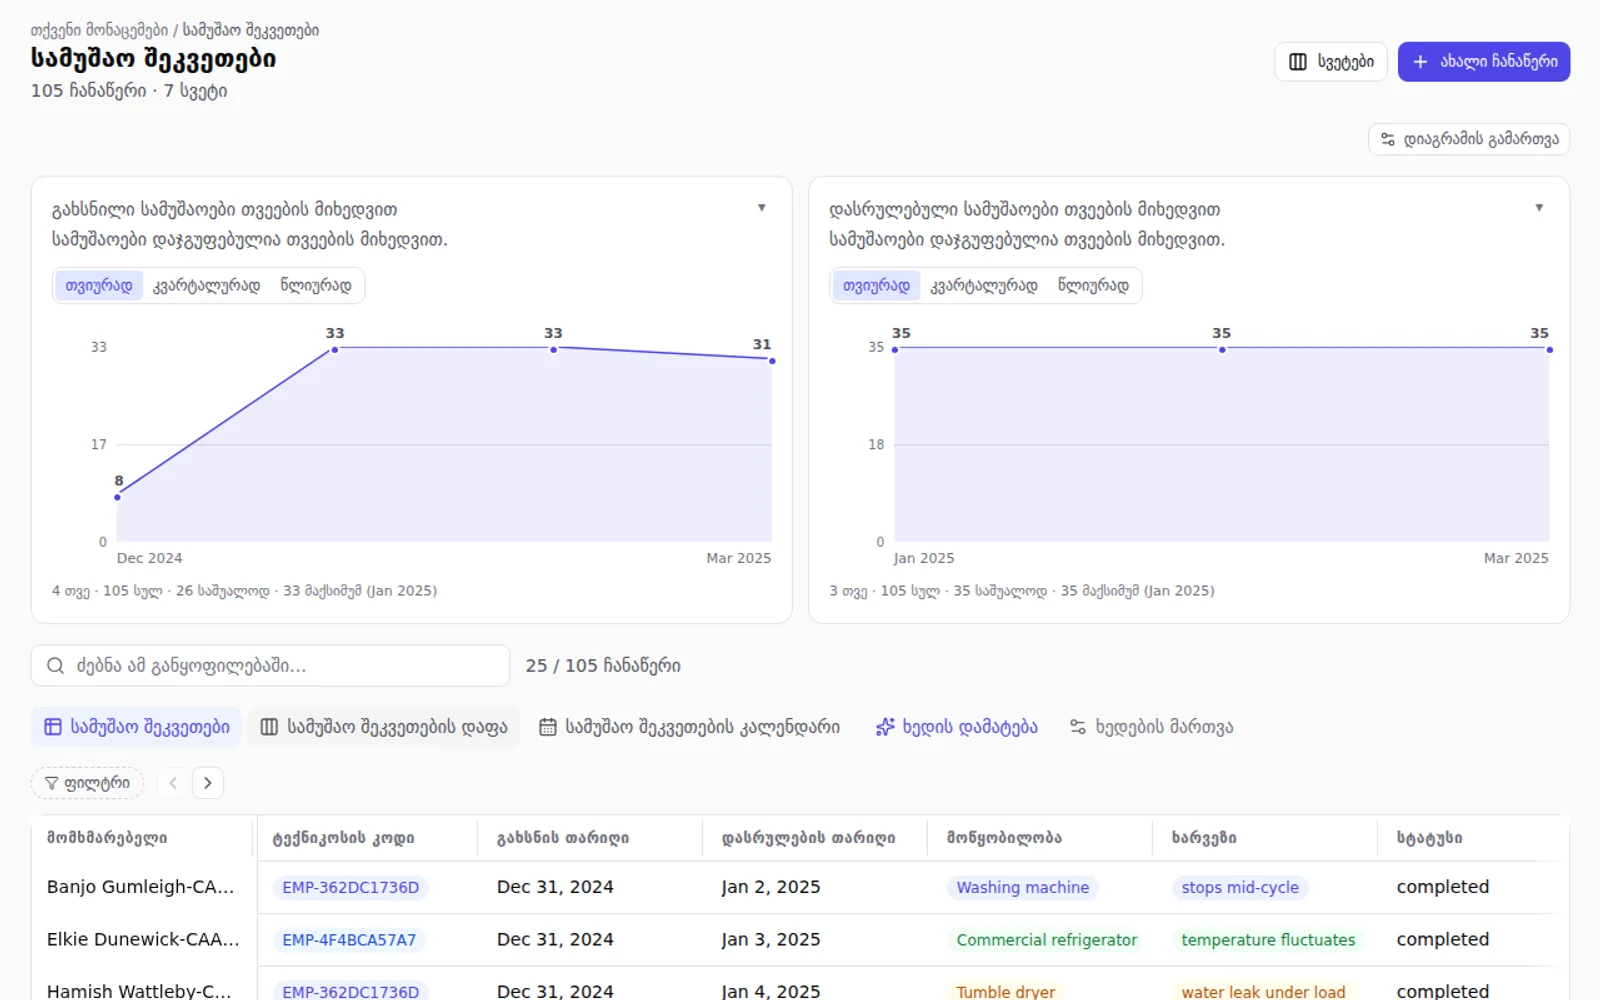Expand the right chart dropdown arrow
Image resolution: width=1600 pixels, height=1000 pixels.
[1539, 208]
